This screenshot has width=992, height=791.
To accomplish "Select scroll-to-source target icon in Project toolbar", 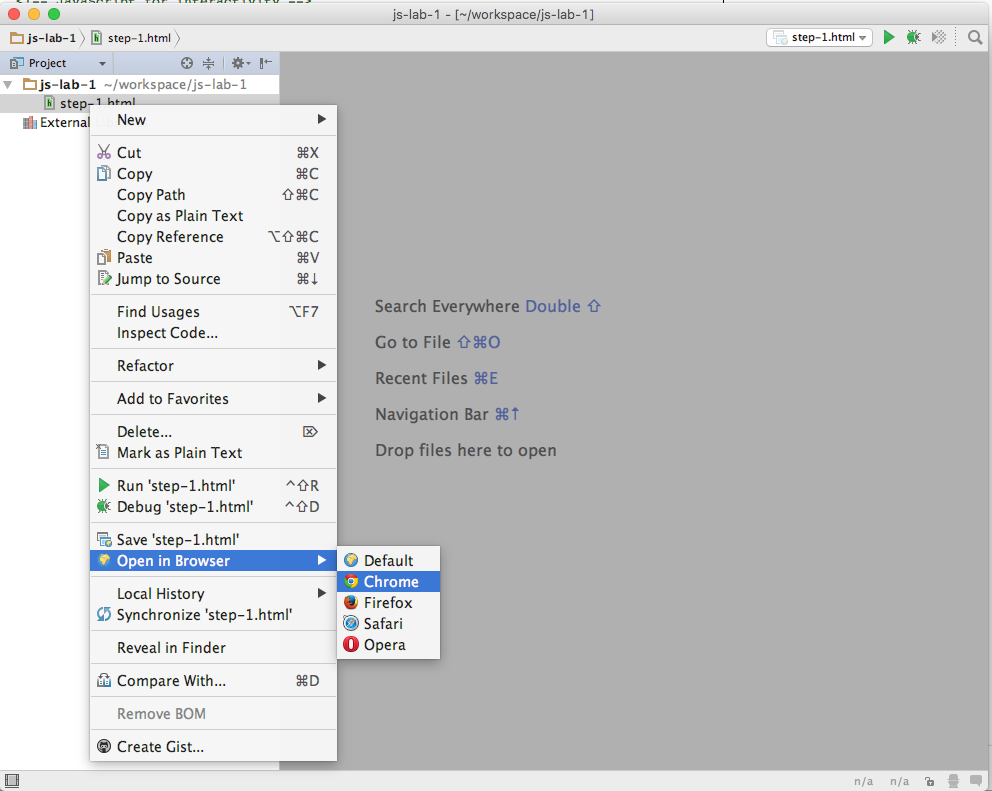I will (x=186, y=64).
